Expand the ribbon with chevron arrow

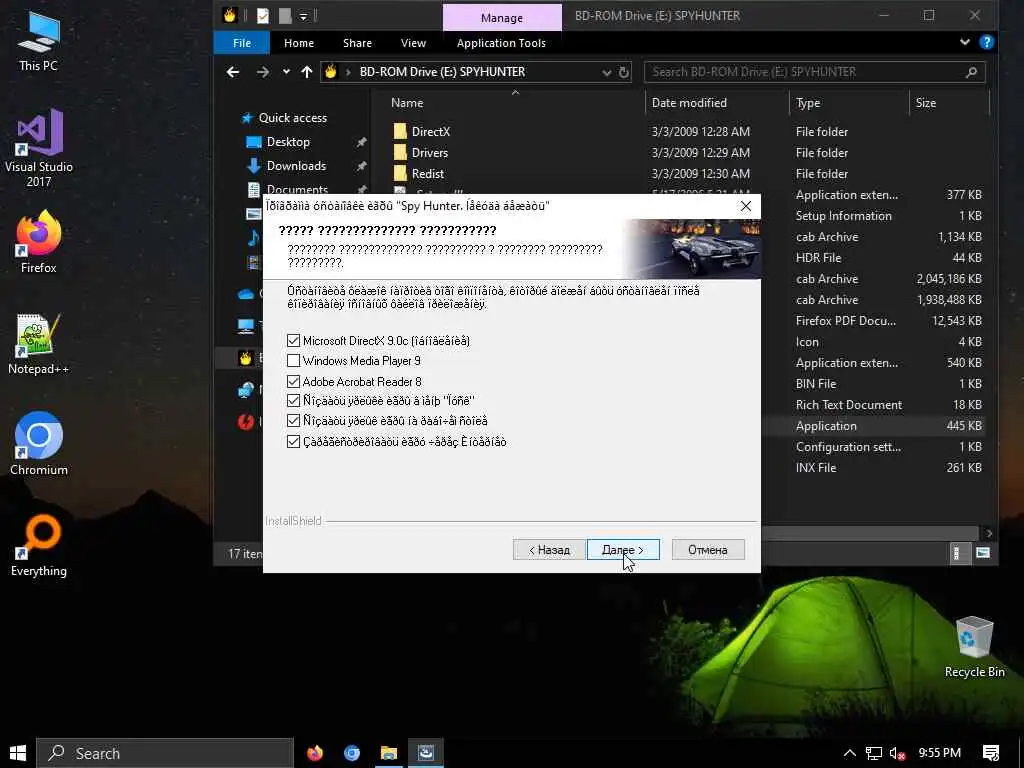(x=965, y=42)
